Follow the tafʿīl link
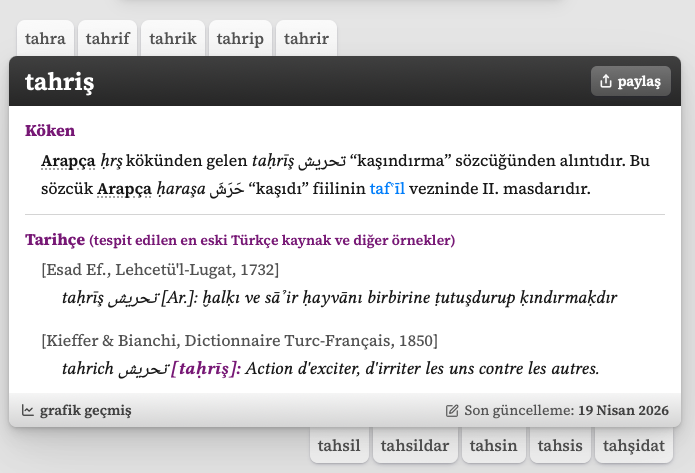The height and width of the screenshot is (473, 695). 387,188
